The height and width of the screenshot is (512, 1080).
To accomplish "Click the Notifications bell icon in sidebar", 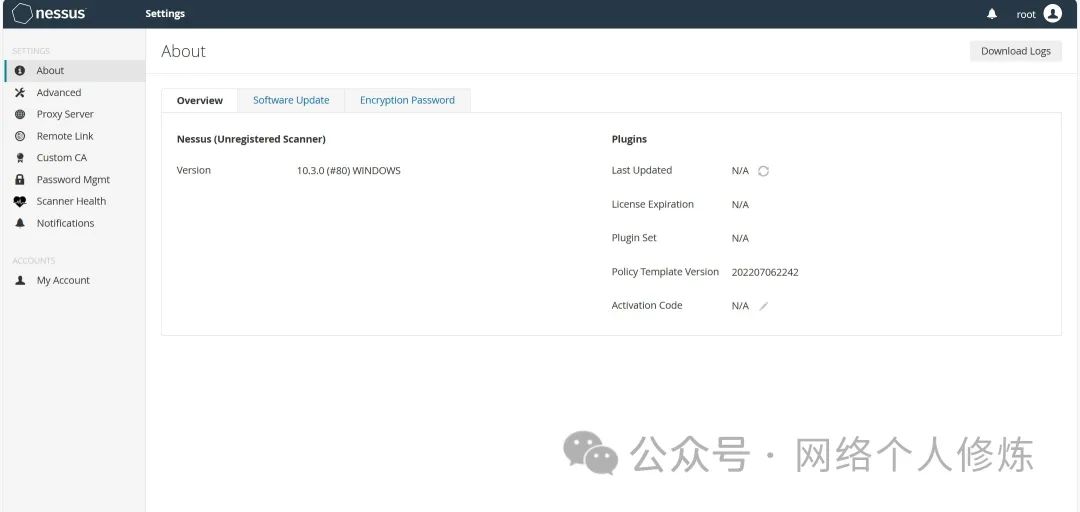I will pos(20,223).
